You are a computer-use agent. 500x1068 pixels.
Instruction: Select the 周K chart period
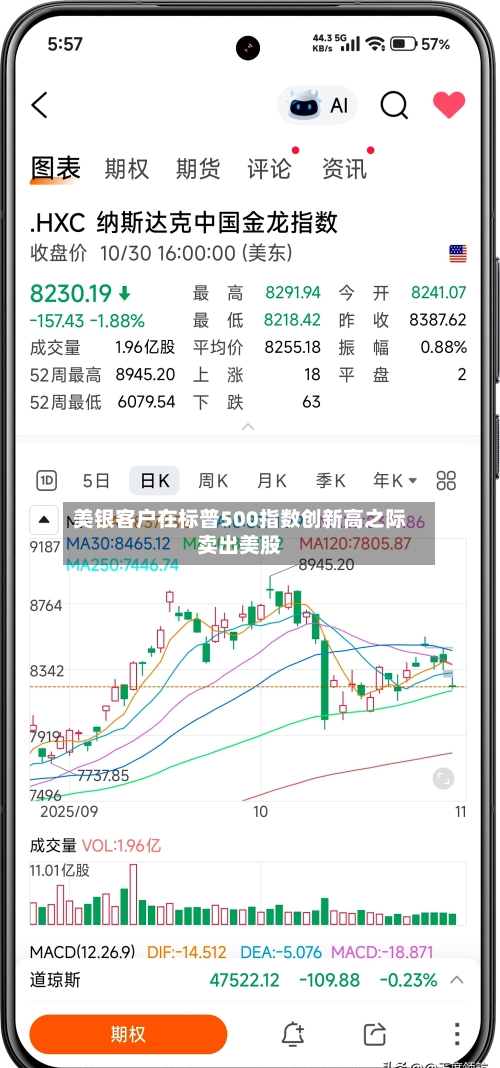(x=213, y=481)
